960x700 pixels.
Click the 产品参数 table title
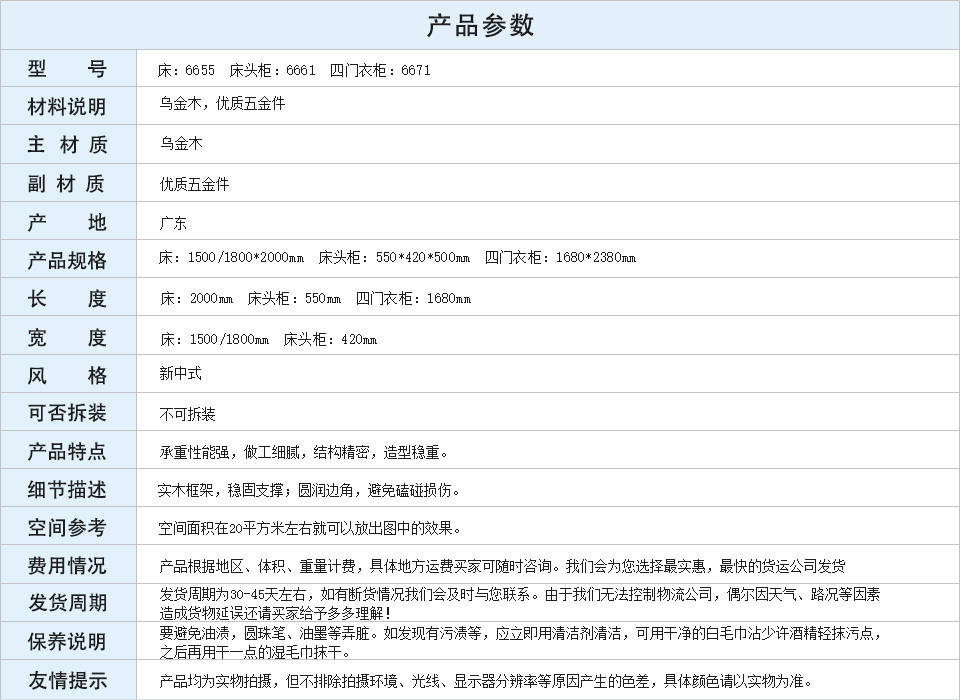click(x=480, y=26)
